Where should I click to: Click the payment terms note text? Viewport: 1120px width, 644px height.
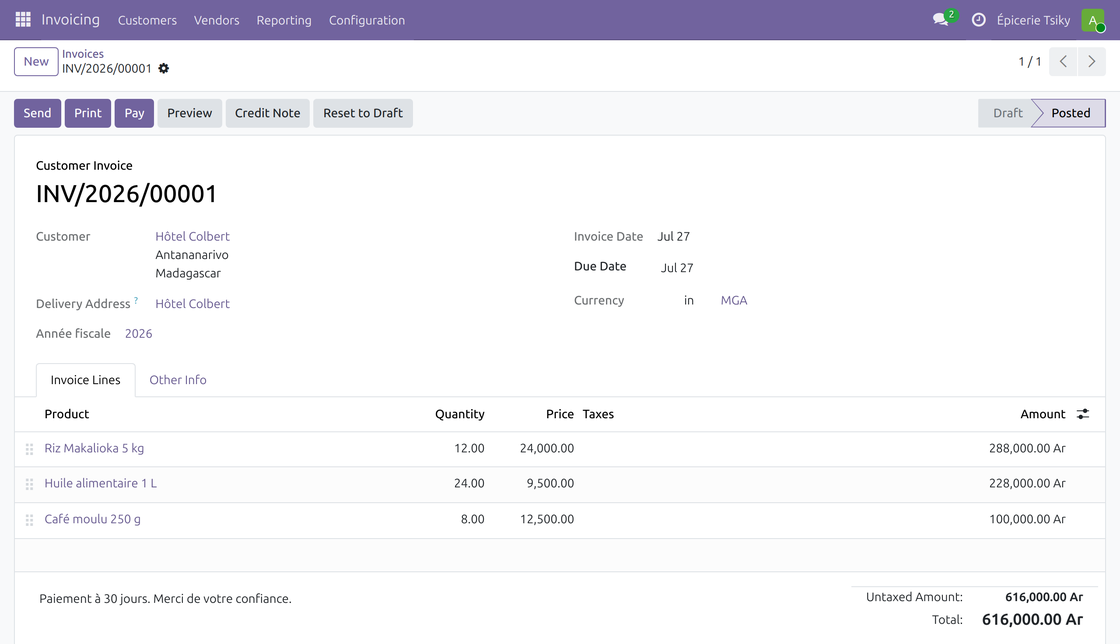165,599
